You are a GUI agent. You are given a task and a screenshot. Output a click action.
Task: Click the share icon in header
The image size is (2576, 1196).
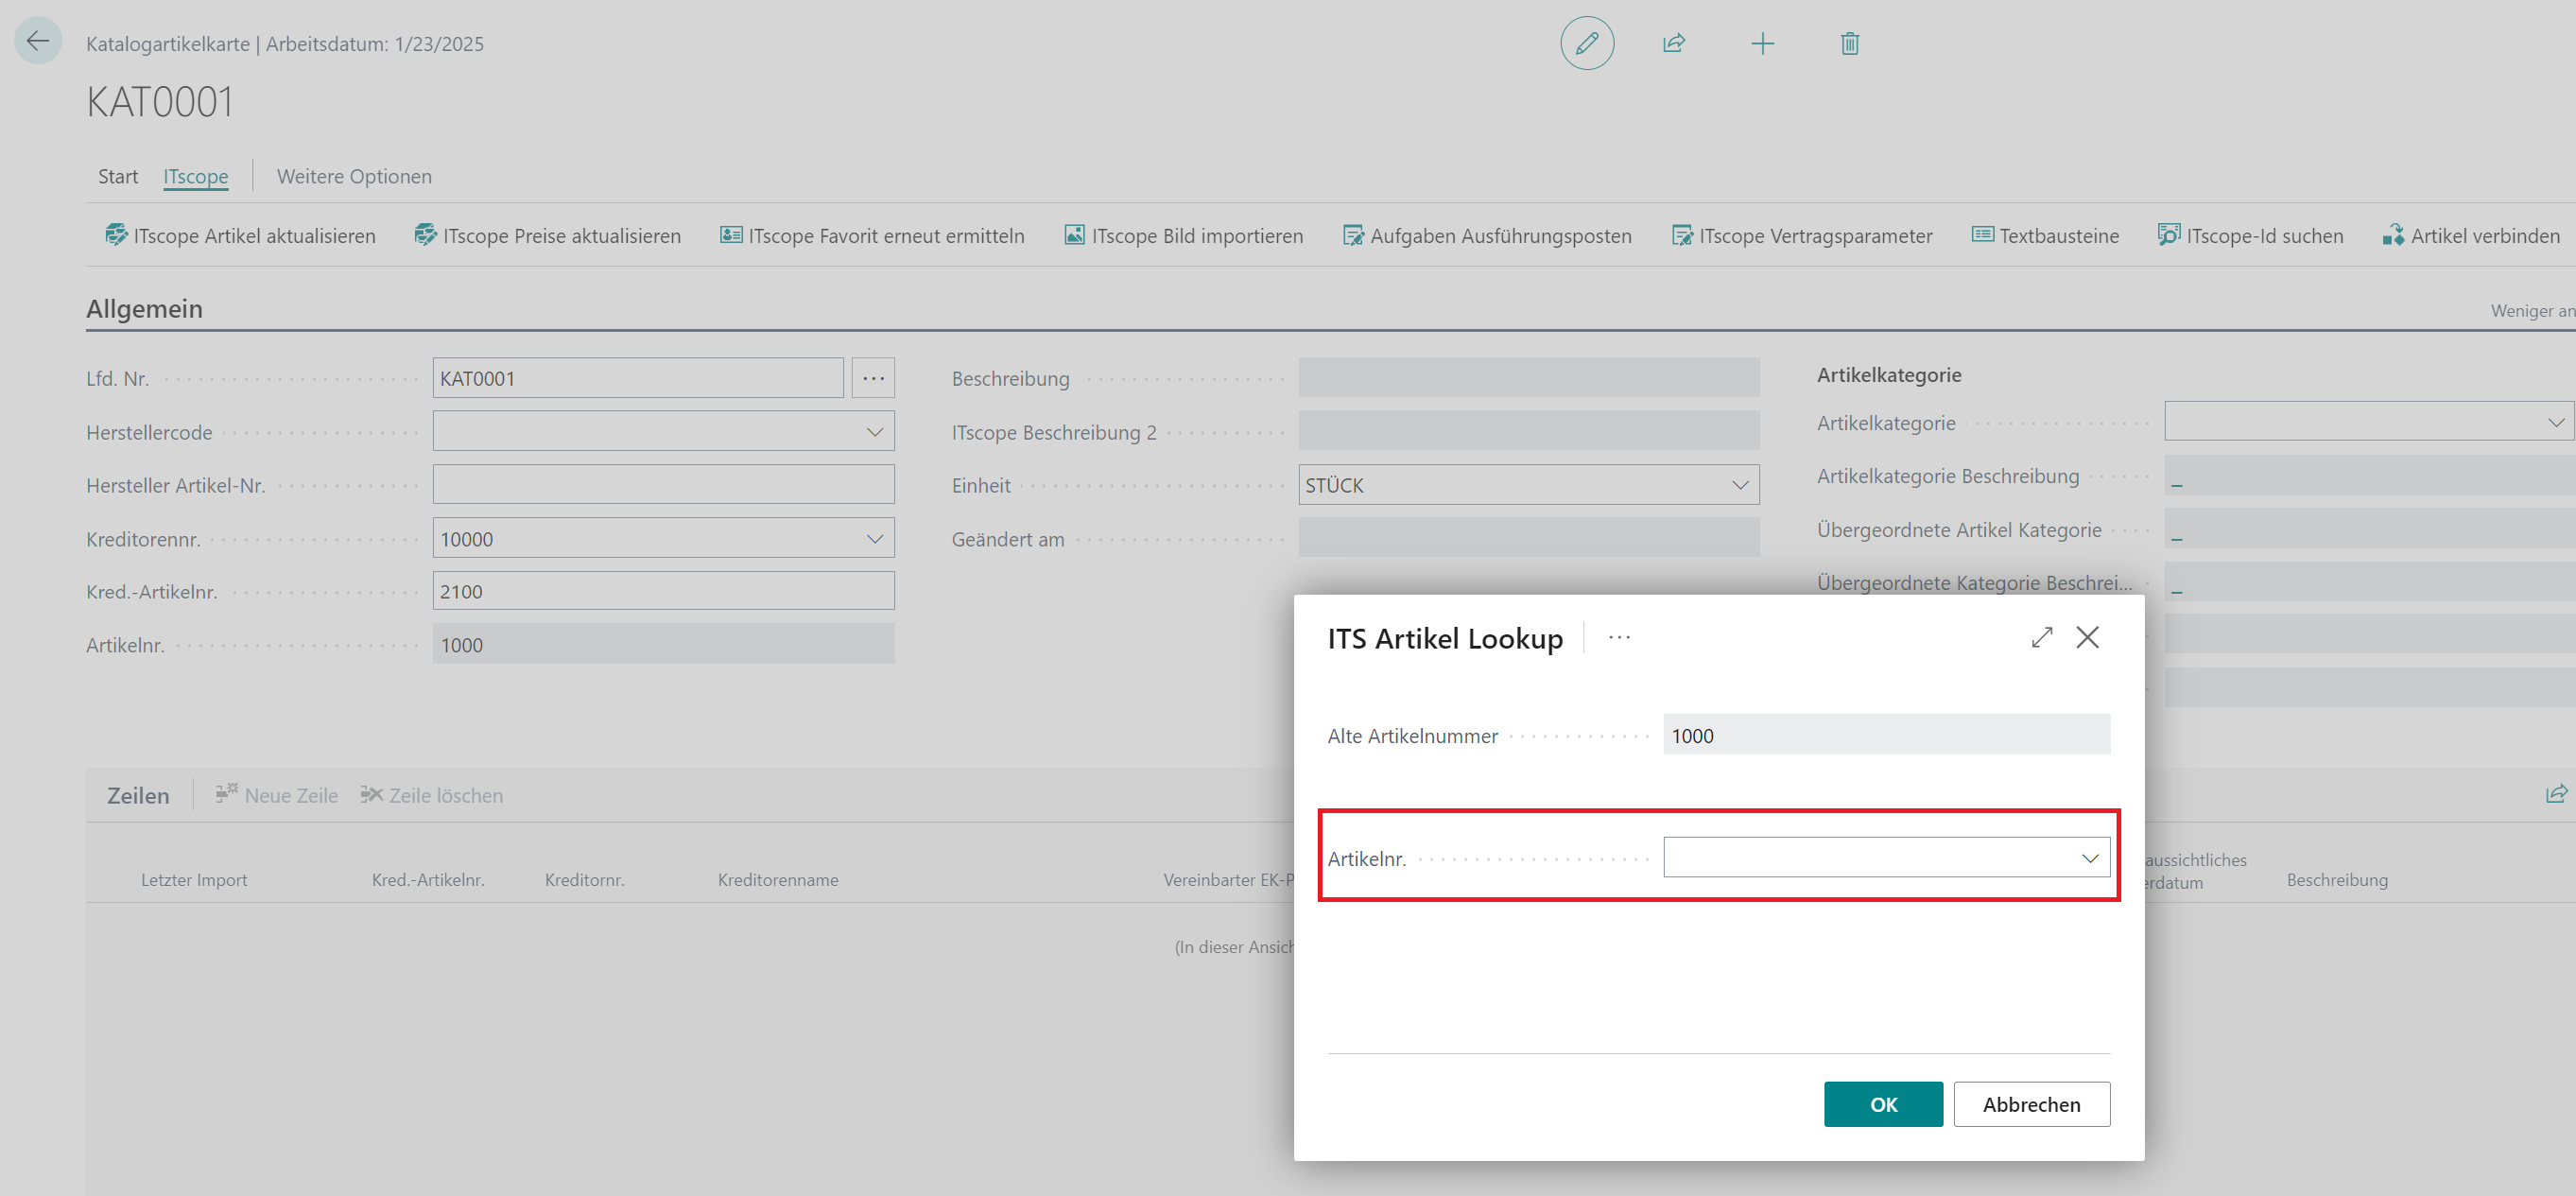(1674, 43)
